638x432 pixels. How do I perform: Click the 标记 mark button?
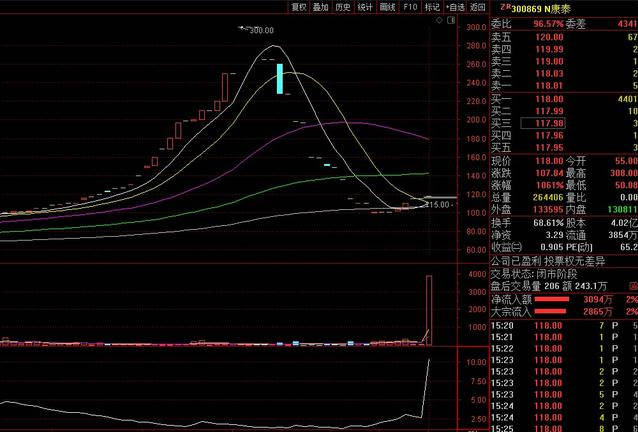[432, 7]
